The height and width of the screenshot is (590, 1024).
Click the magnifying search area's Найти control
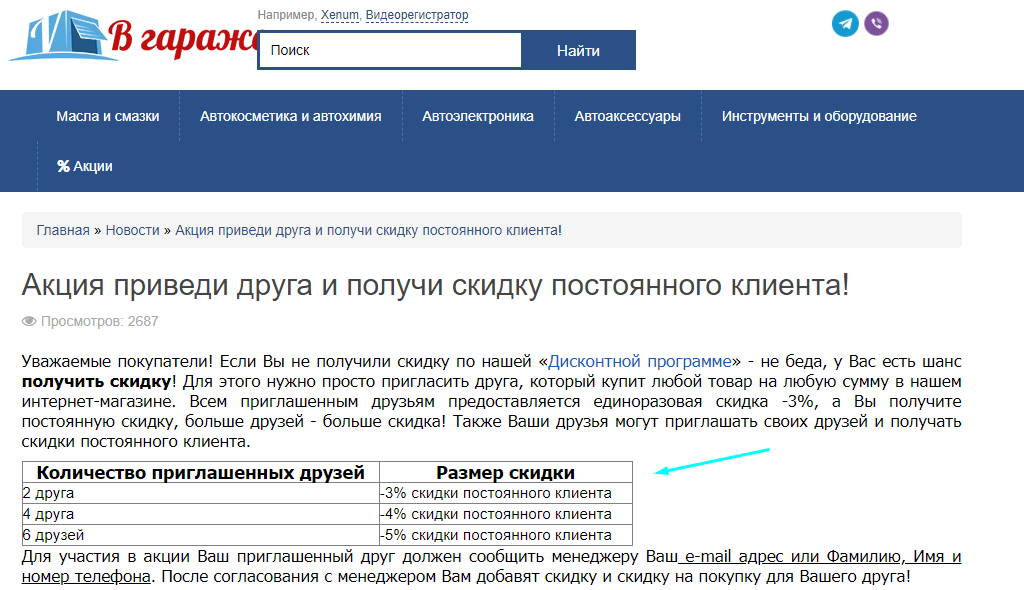click(578, 49)
